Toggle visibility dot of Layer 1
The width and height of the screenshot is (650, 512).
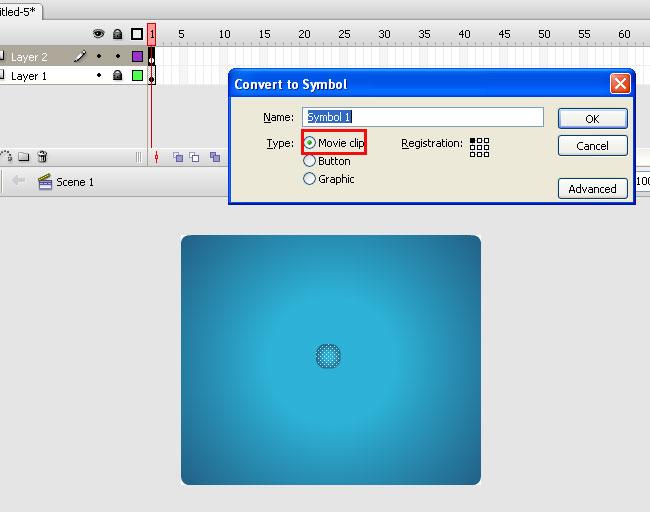(x=99, y=75)
